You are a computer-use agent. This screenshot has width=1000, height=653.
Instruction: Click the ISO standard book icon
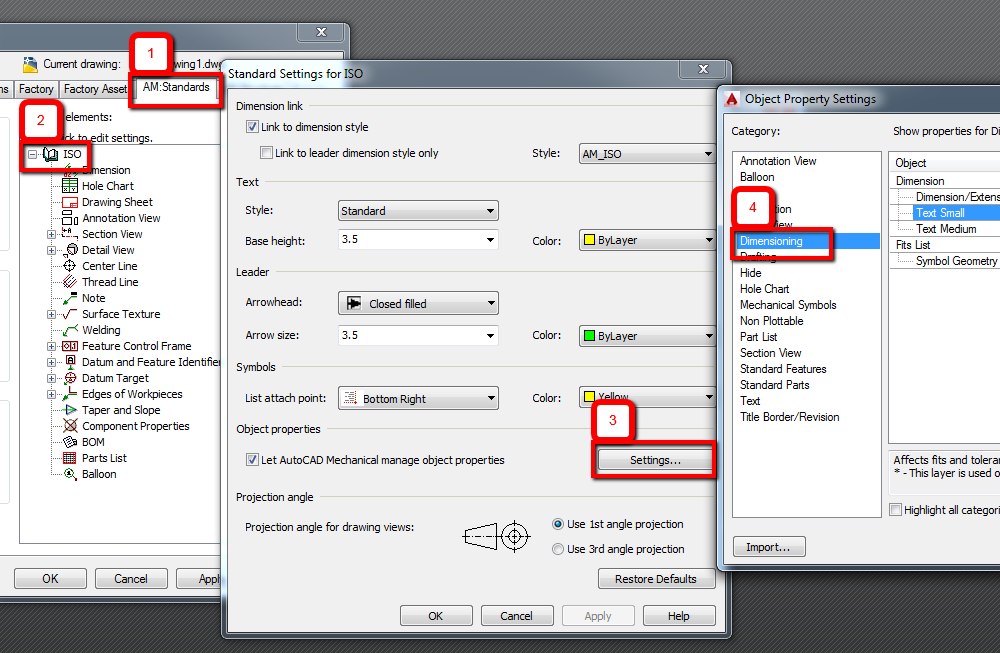point(50,154)
